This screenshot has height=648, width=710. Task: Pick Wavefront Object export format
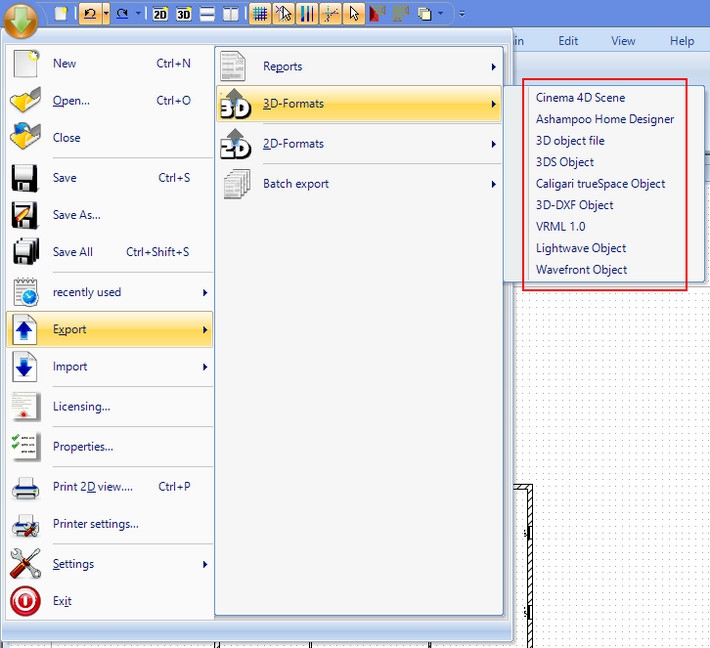(581, 269)
